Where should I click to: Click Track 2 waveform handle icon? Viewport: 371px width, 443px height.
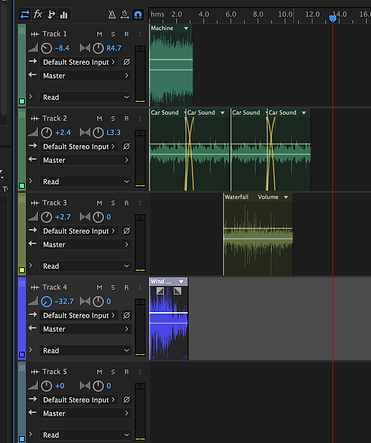[35, 118]
